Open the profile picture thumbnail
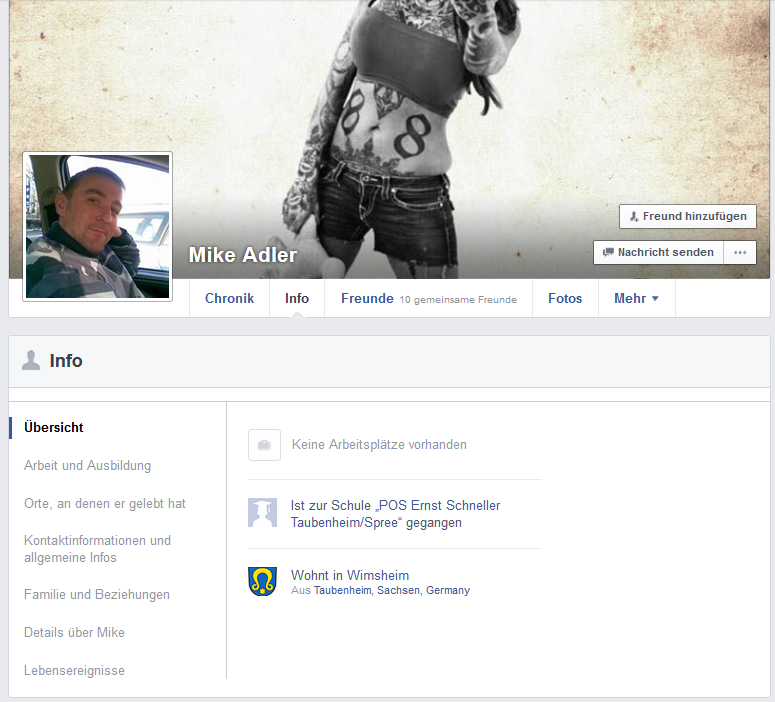 pyautogui.click(x=97, y=226)
